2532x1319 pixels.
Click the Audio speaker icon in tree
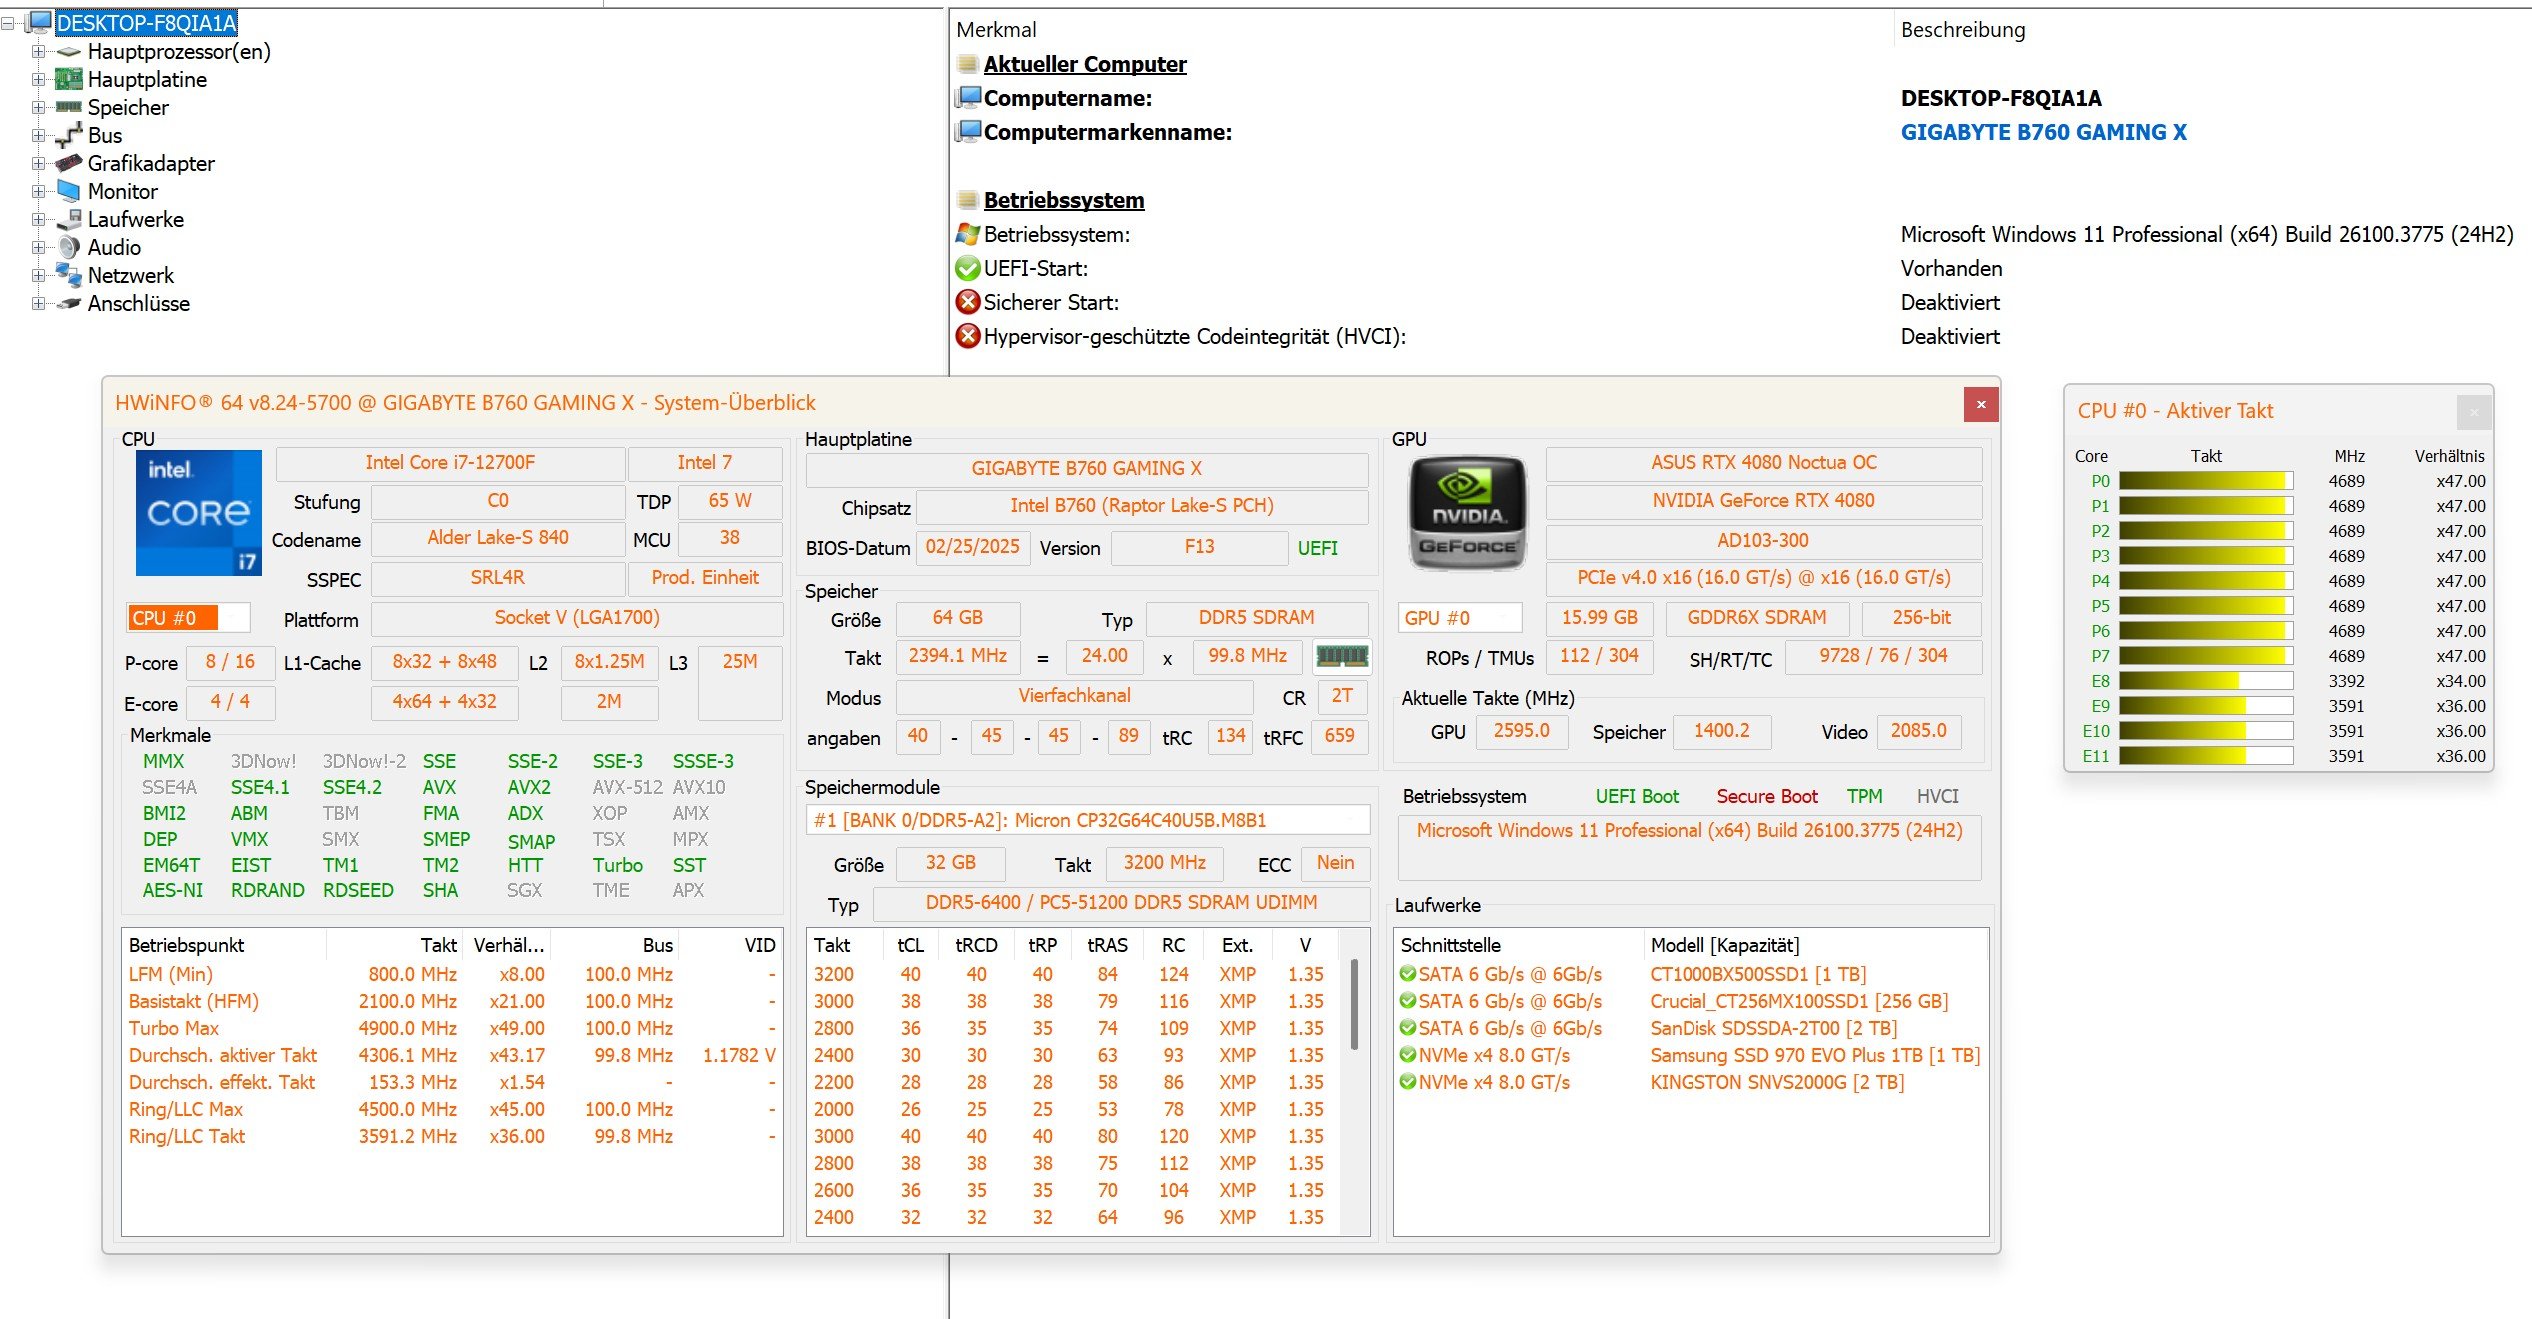69,247
